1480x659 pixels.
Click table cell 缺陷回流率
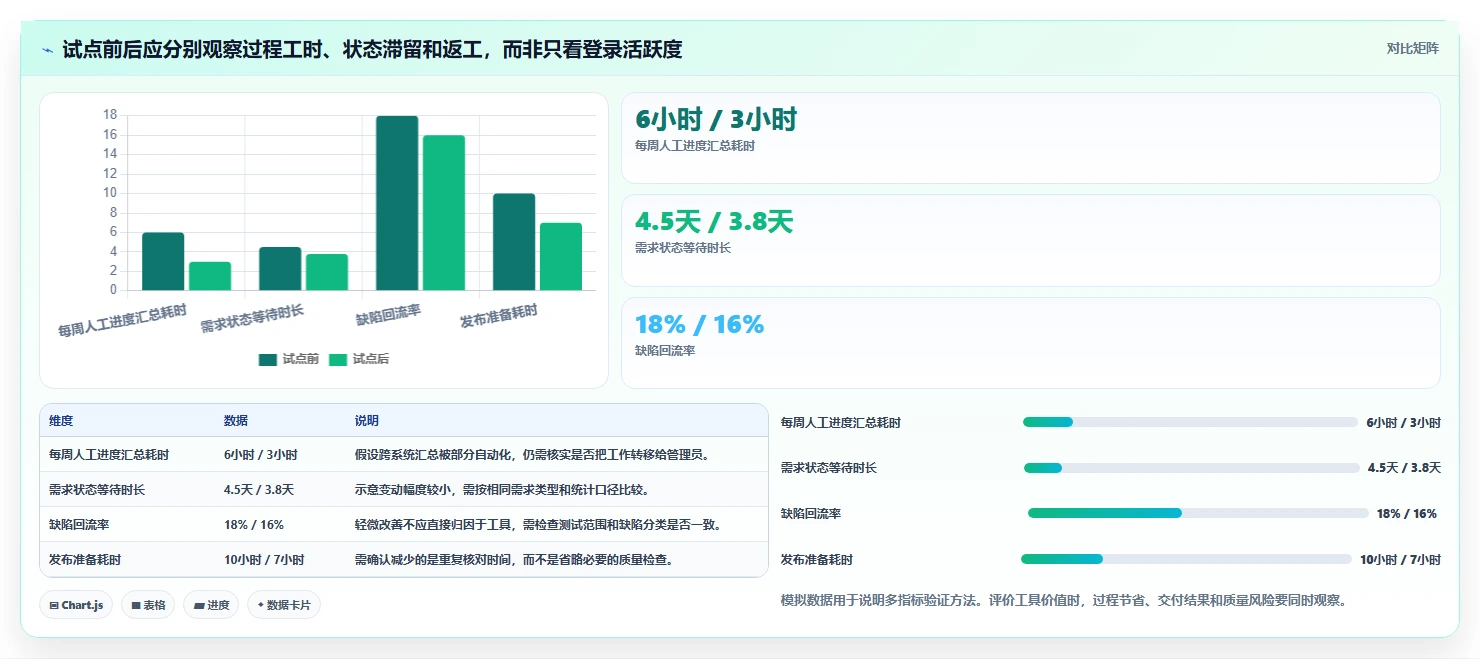tap(79, 524)
